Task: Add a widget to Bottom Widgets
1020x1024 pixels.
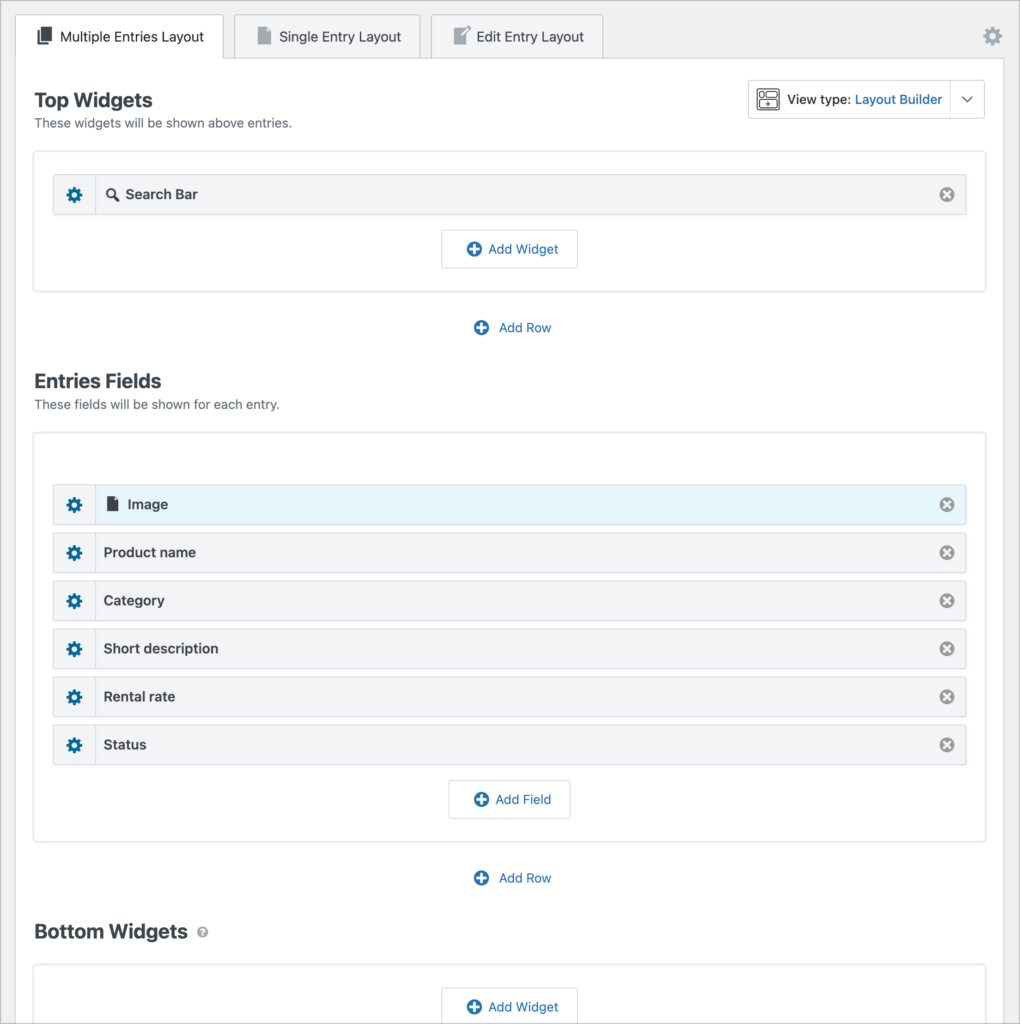Action: (x=509, y=1006)
